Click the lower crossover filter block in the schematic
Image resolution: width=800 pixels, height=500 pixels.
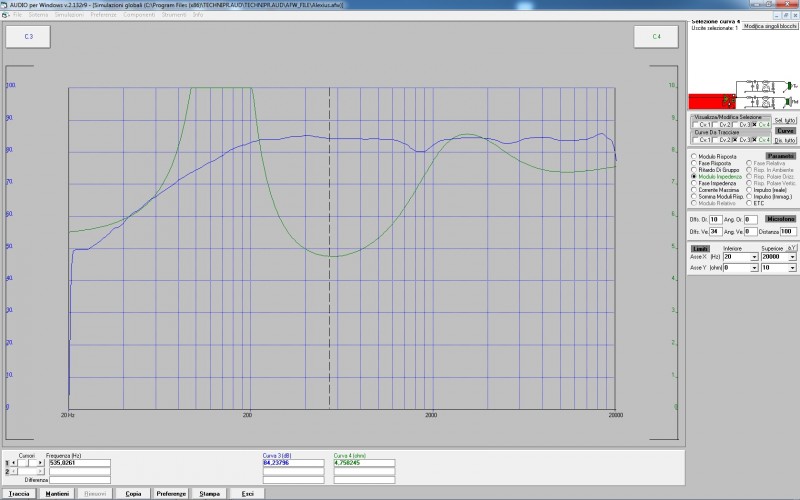pyautogui.click(x=761, y=101)
